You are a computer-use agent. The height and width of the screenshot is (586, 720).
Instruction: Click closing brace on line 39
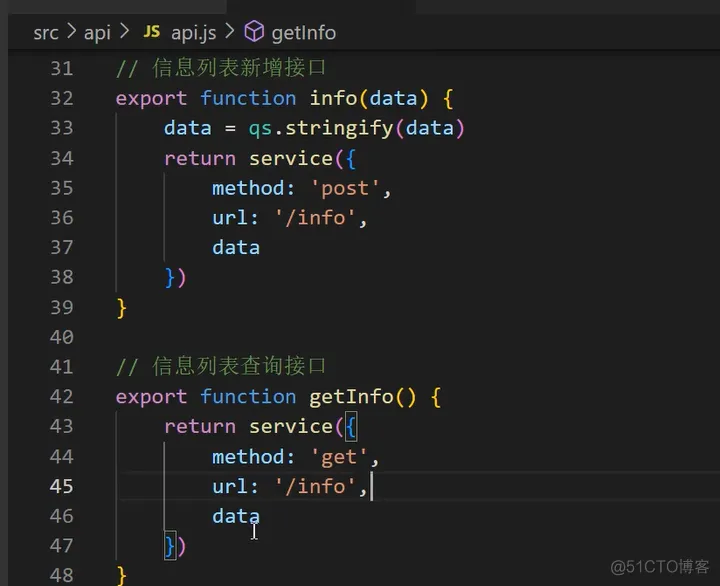[121, 308]
